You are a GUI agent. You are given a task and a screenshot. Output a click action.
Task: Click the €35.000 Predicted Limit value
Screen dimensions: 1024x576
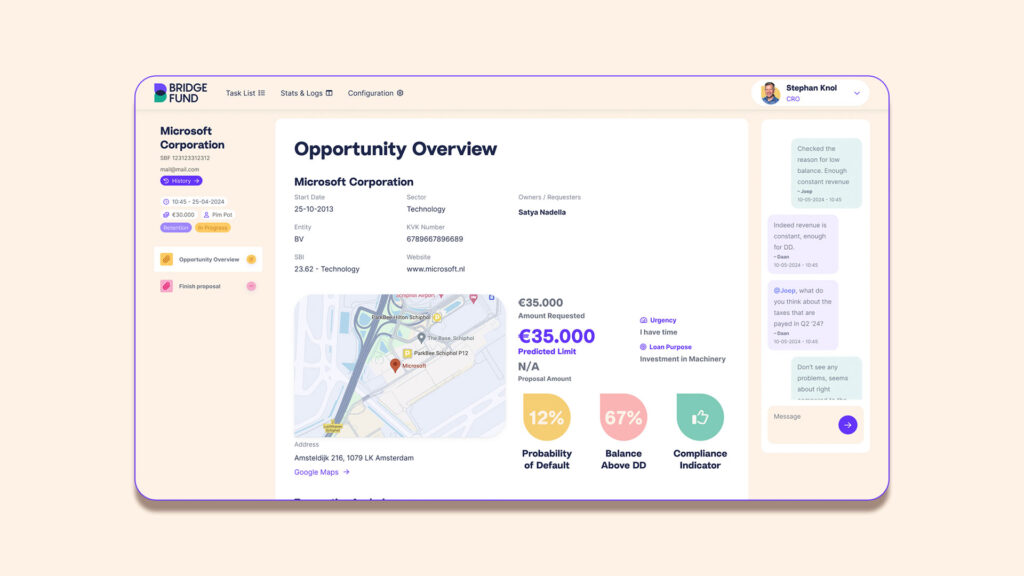[x=556, y=336]
